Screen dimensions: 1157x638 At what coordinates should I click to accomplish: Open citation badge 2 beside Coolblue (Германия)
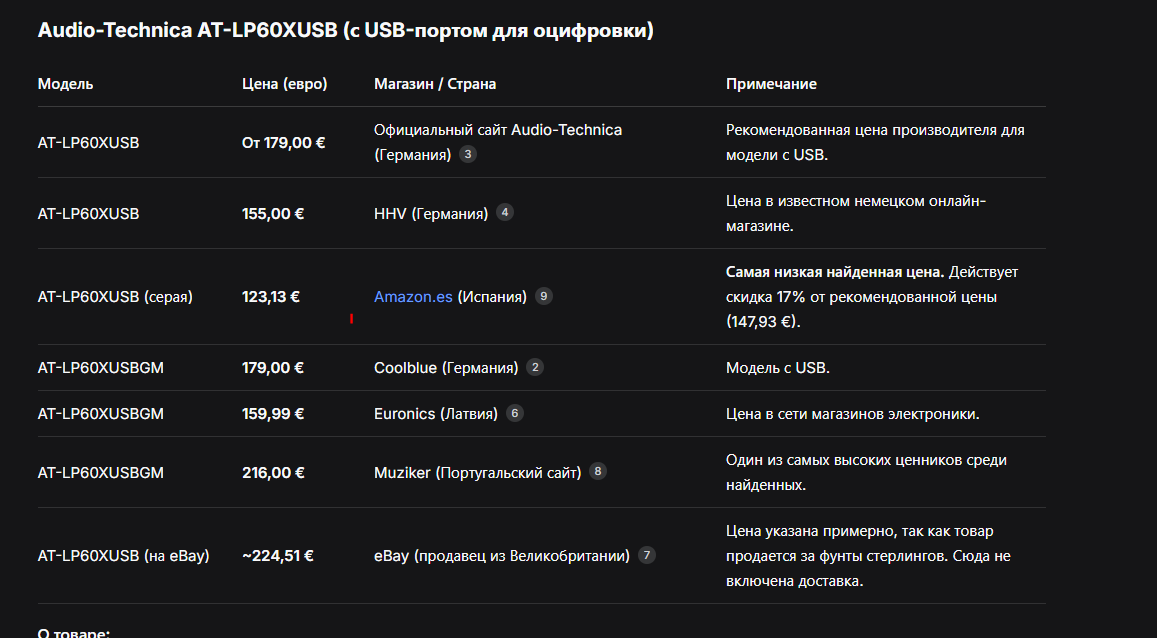coord(535,367)
